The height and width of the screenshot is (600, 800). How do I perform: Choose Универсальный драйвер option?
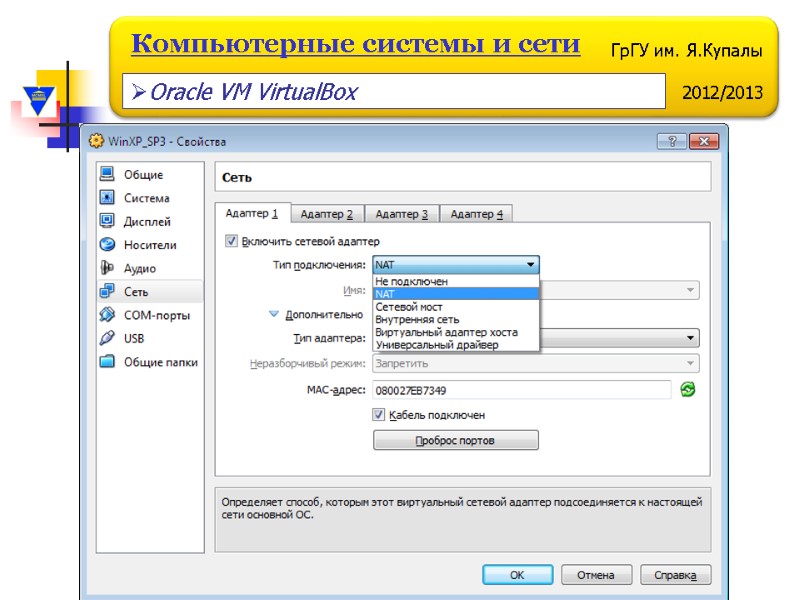456,345
